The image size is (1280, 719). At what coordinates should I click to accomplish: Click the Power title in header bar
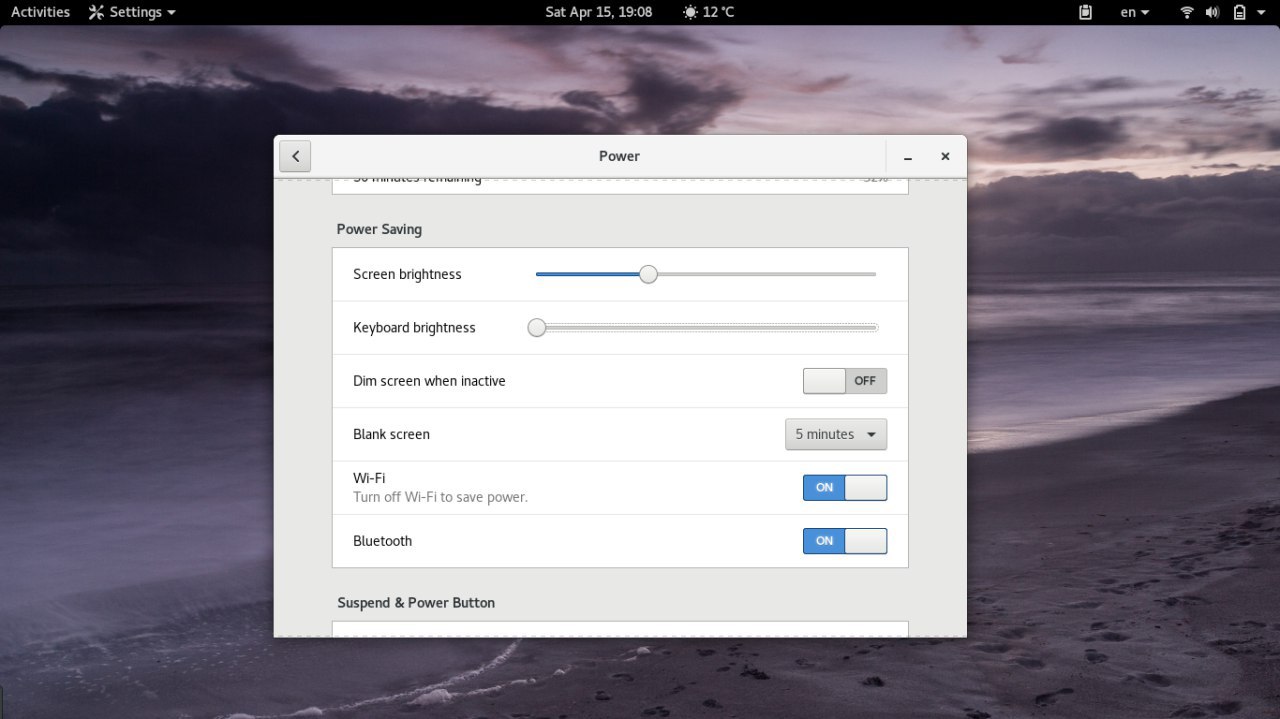tap(619, 156)
